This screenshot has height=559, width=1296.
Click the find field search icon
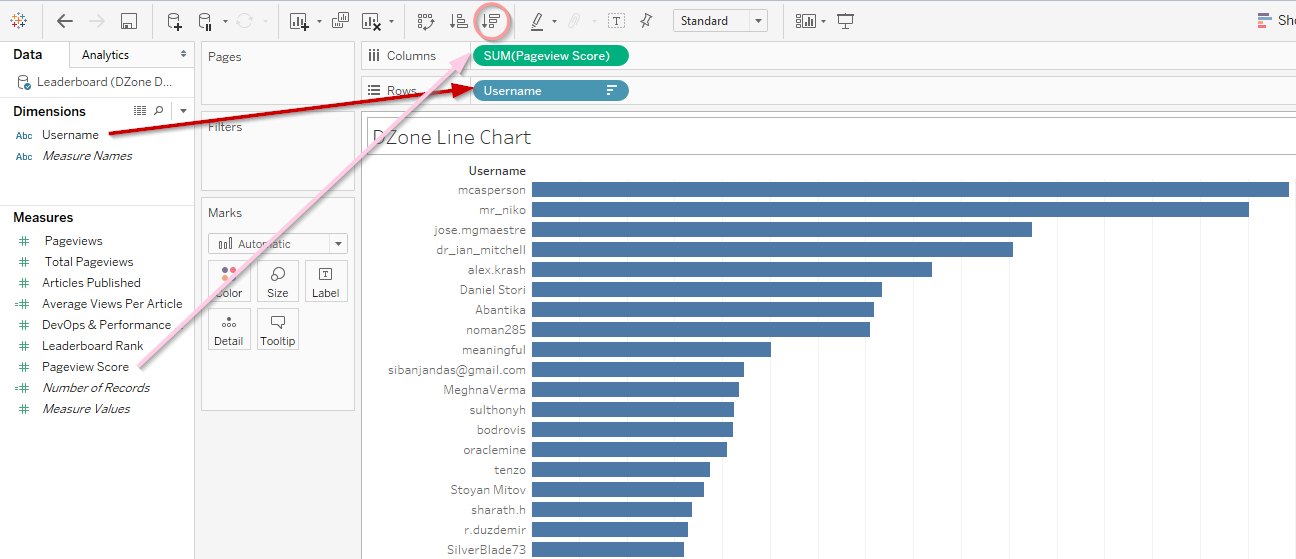coord(159,110)
